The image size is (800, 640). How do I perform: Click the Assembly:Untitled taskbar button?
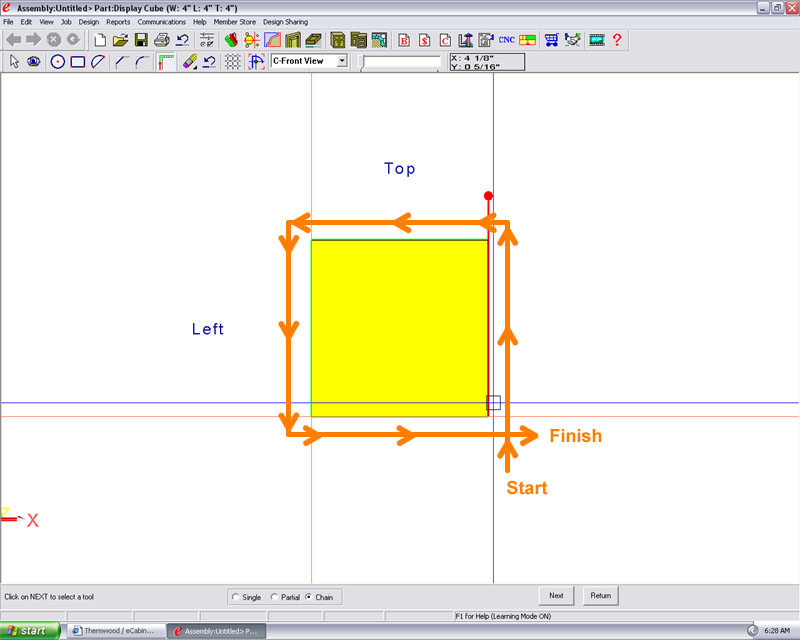217,631
